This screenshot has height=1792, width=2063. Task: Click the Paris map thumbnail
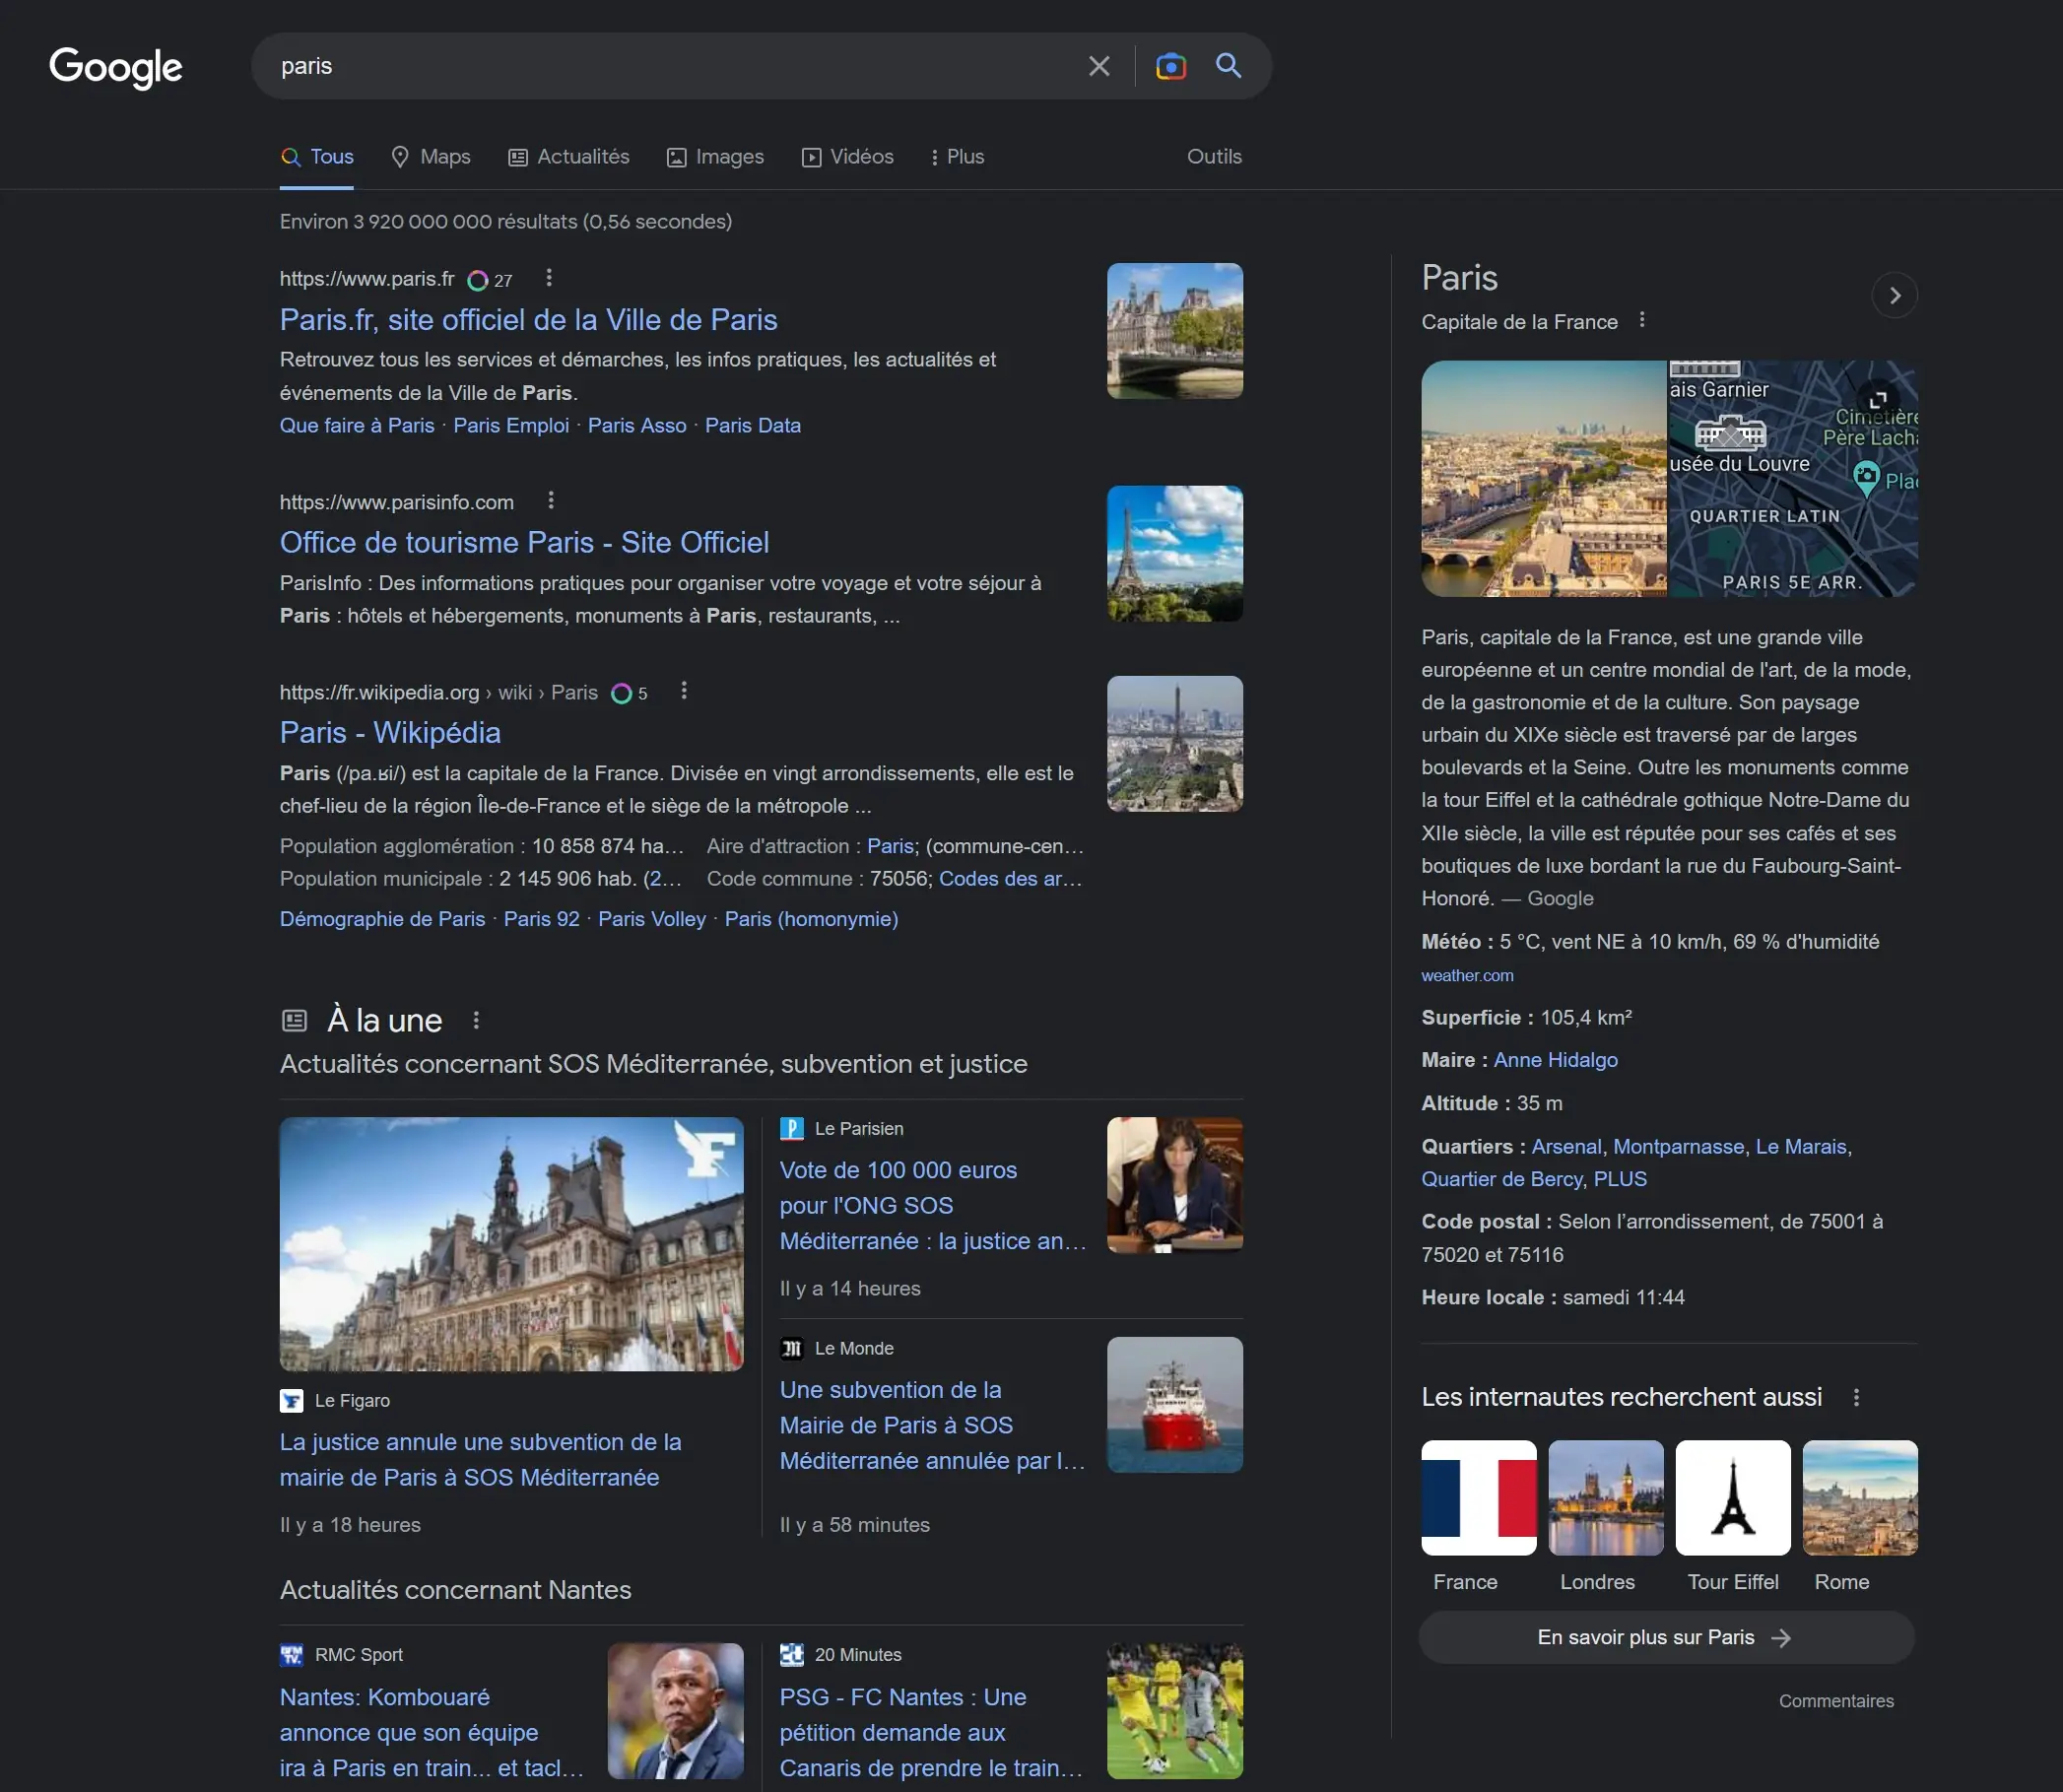coord(1793,478)
